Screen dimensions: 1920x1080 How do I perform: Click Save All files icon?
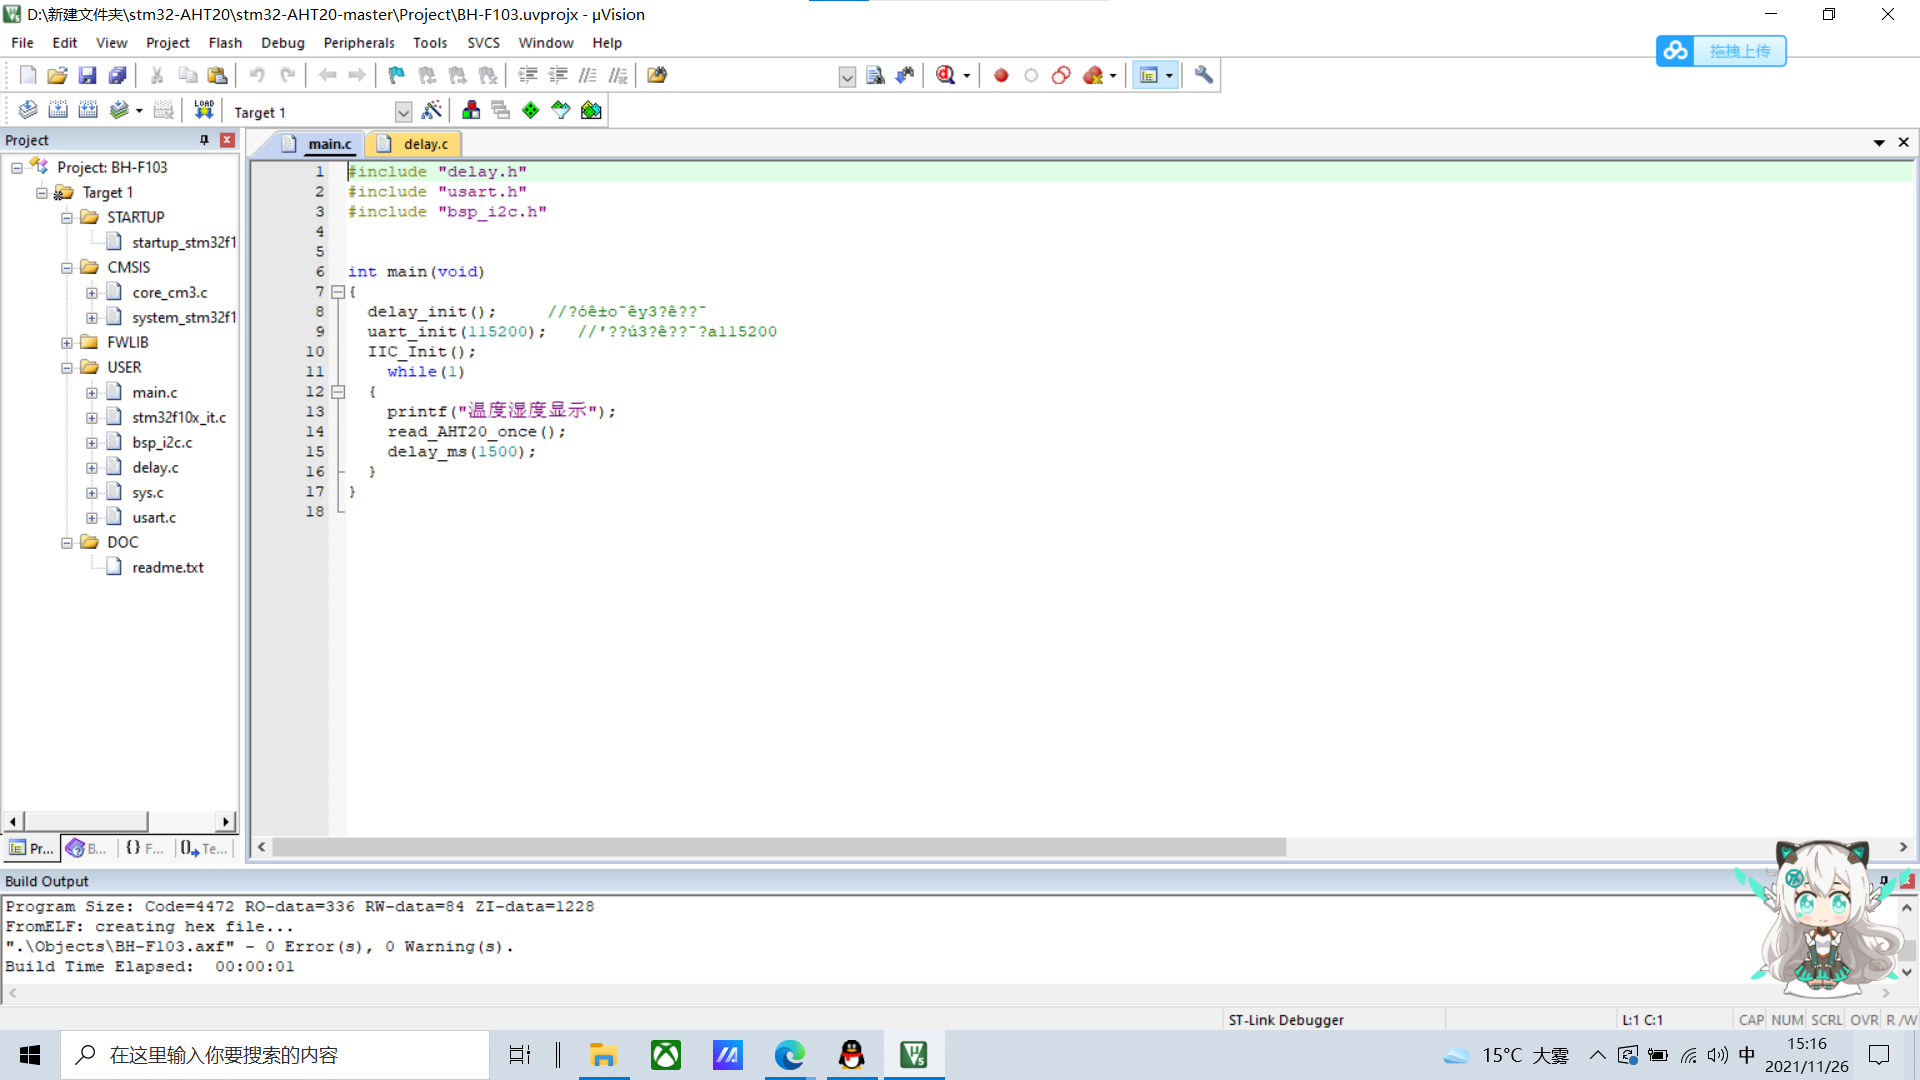(x=118, y=75)
